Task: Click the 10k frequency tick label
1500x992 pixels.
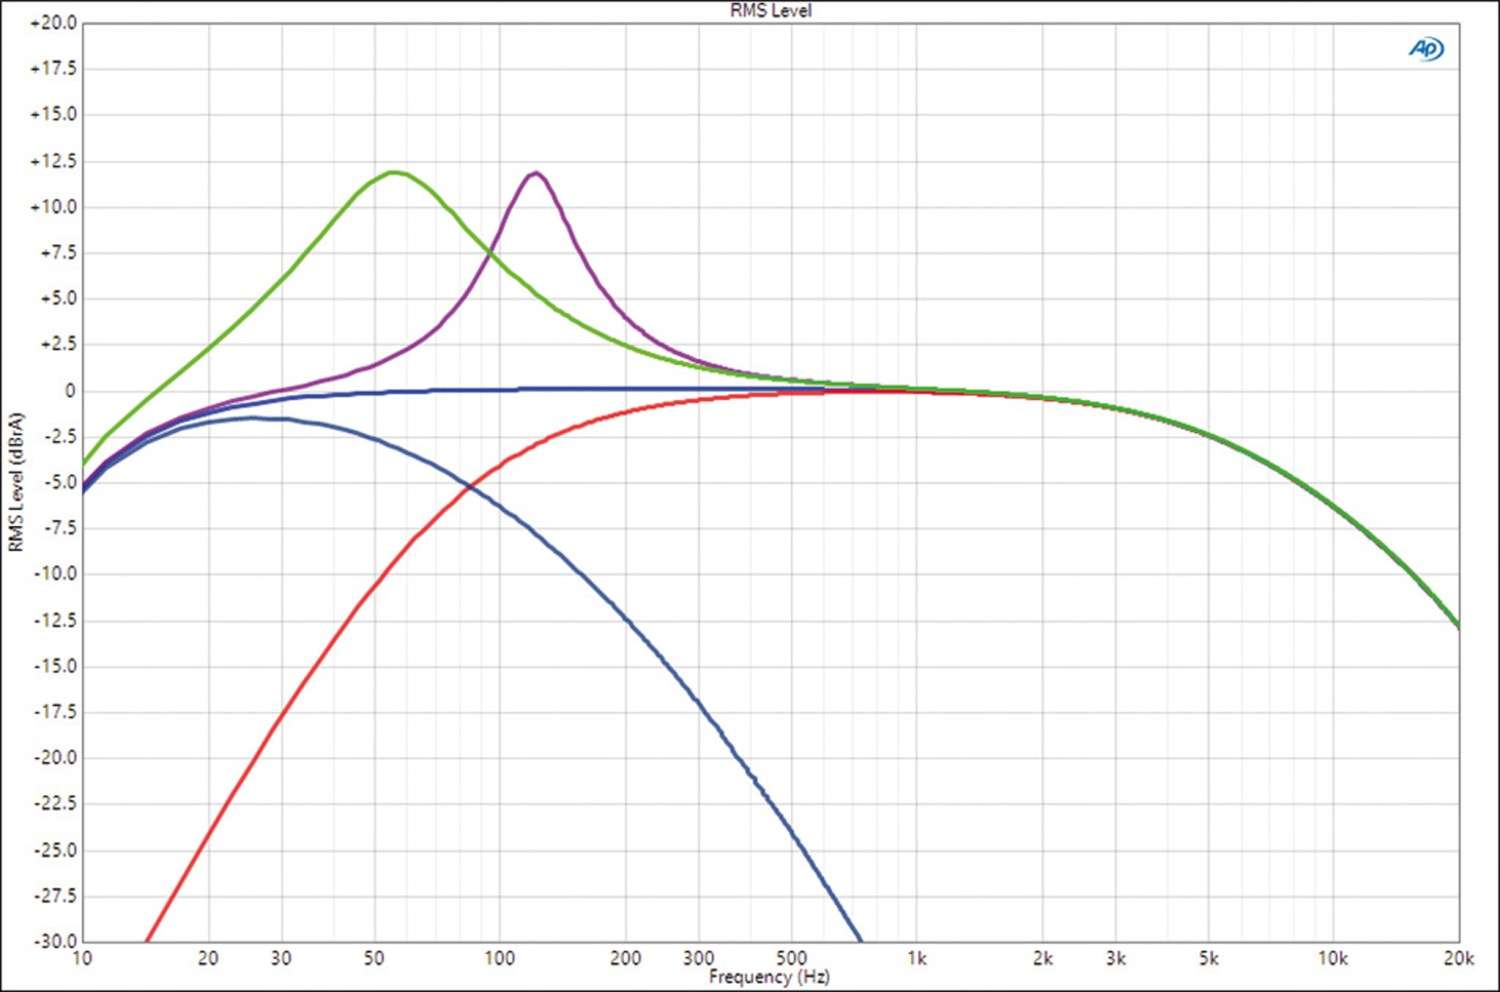Action: [1333, 958]
